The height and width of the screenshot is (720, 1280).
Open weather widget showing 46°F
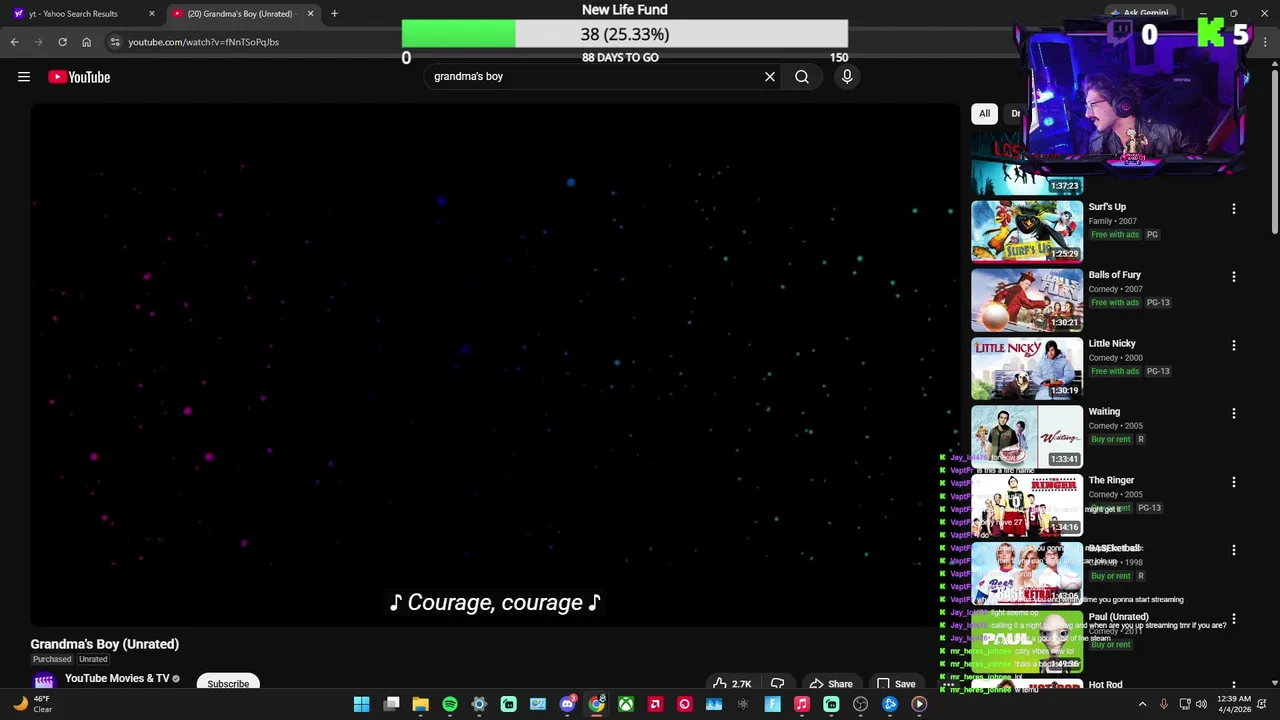pos(32,704)
